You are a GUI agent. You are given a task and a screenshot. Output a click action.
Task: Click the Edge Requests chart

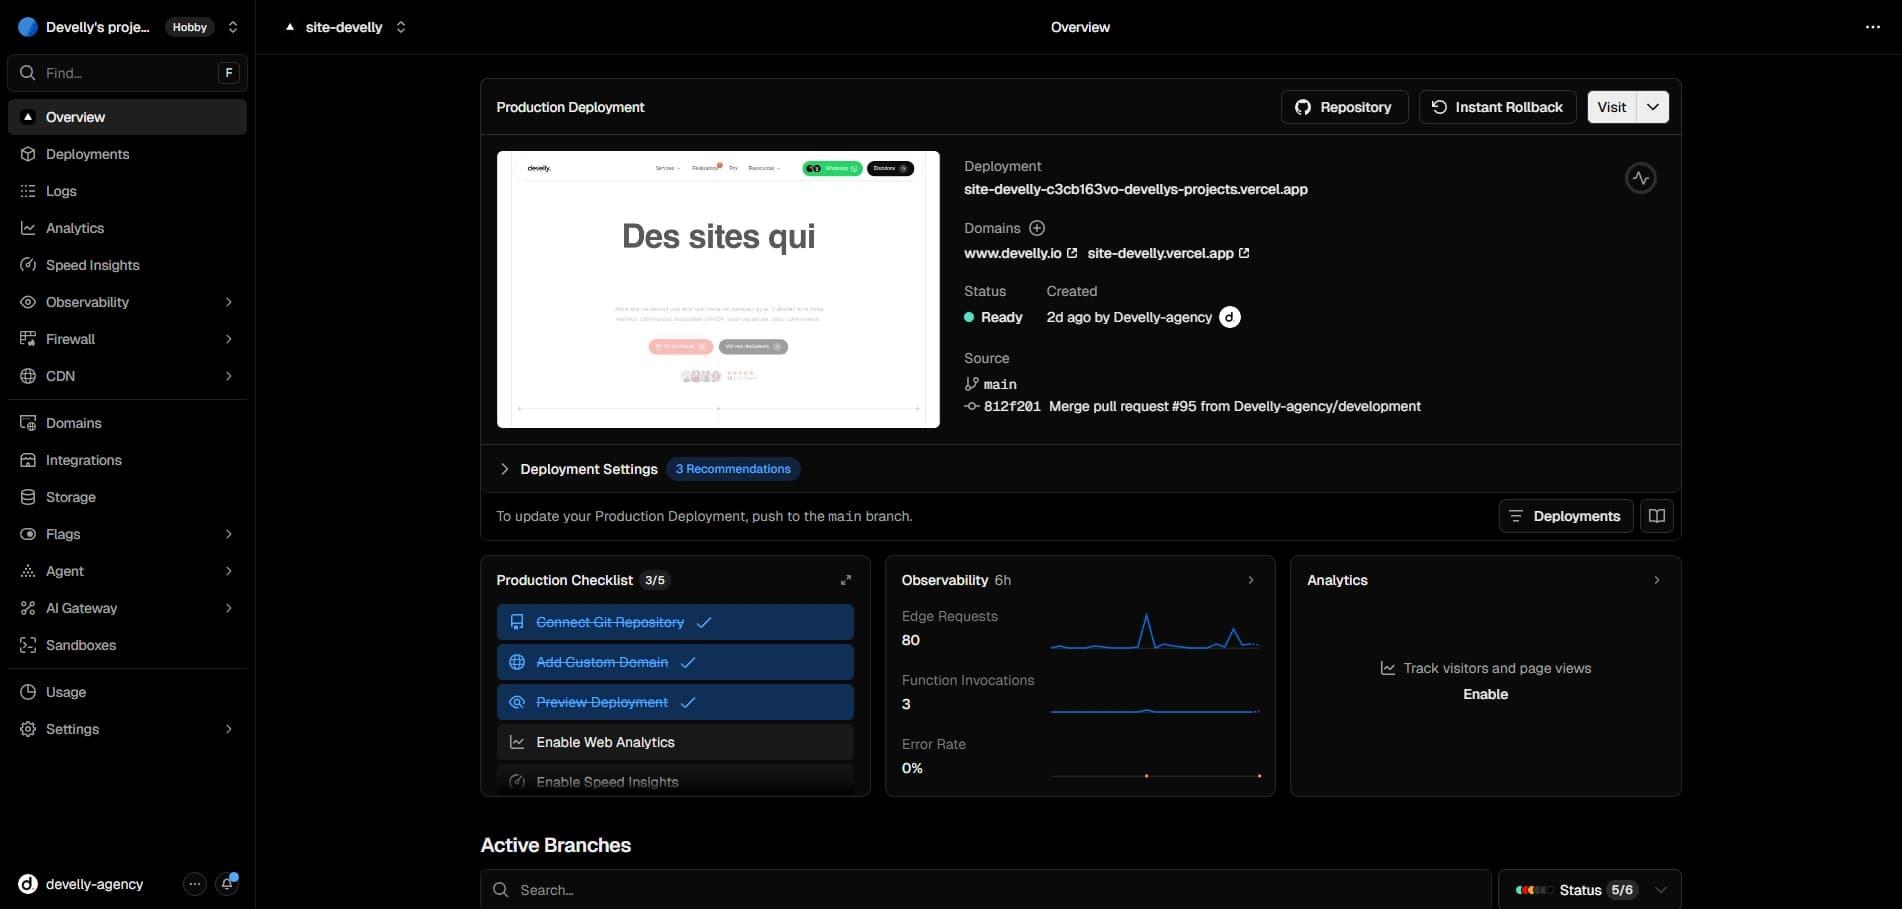pyautogui.click(x=1155, y=631)
